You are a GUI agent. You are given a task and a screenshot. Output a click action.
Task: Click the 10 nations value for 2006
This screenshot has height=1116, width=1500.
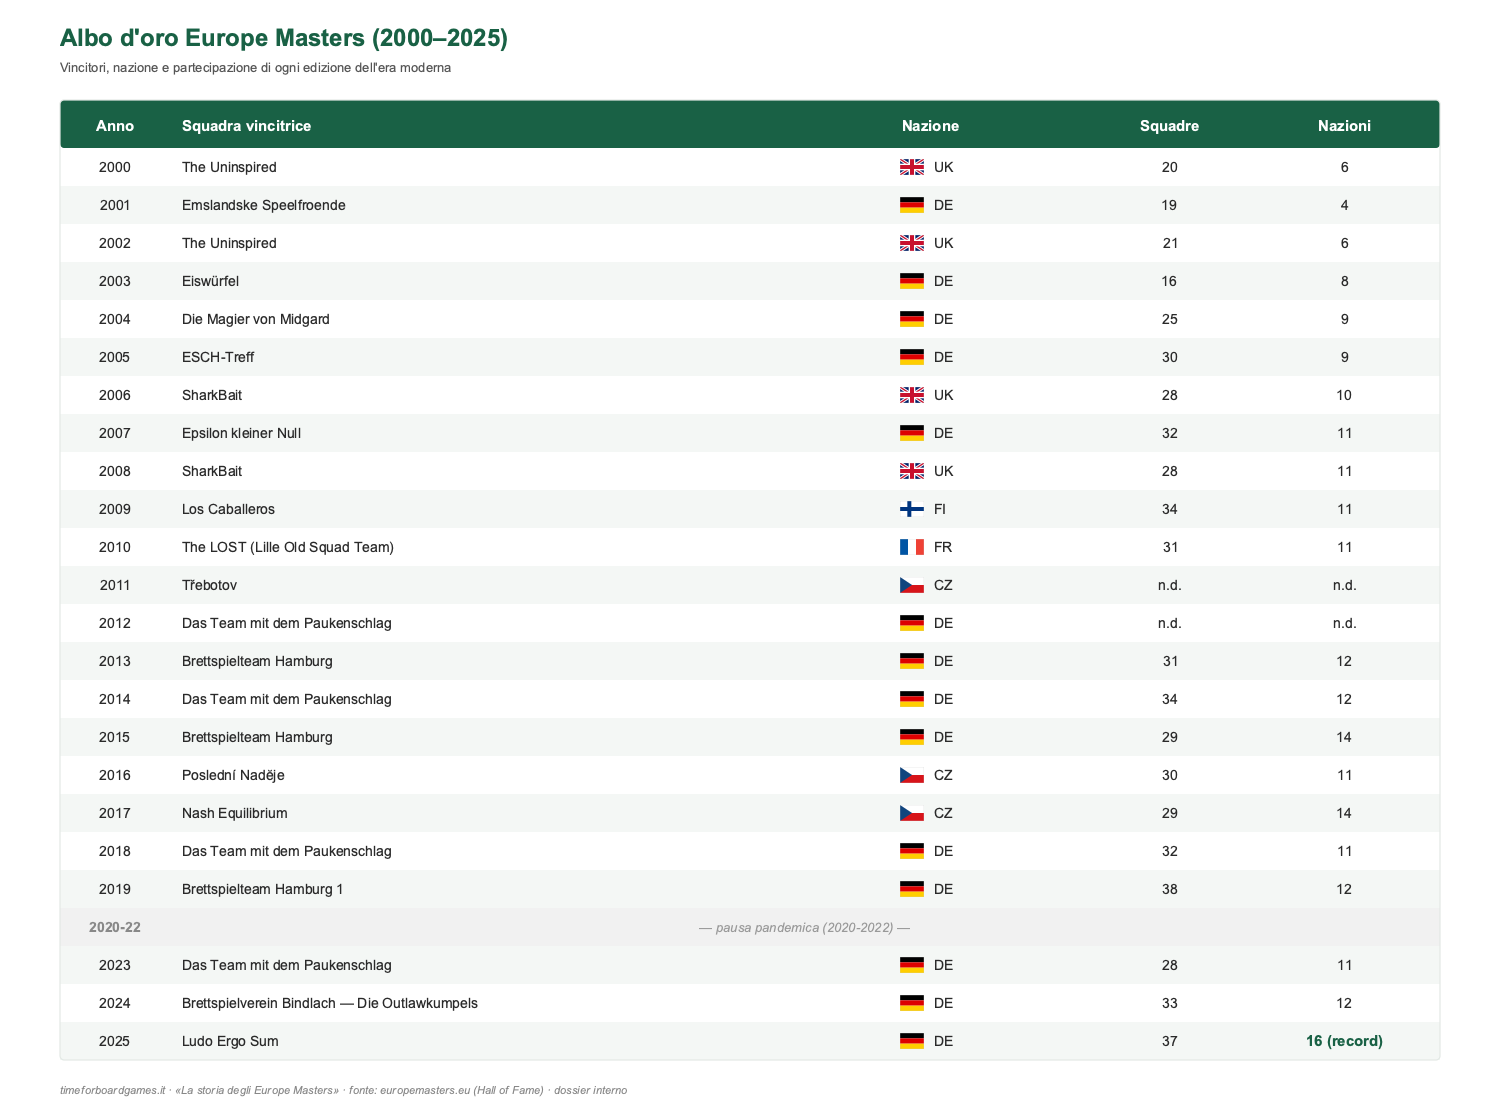click(x=1344, y=395)
